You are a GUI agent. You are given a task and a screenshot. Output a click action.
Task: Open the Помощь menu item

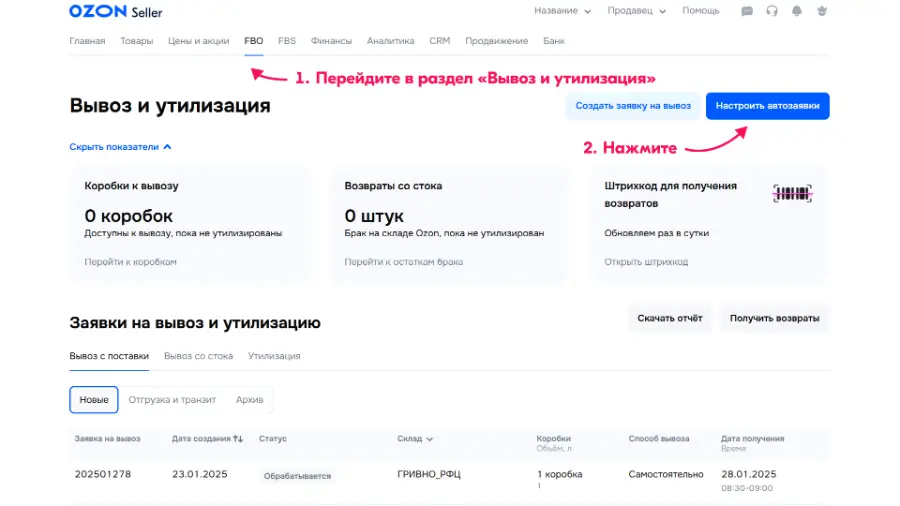click(x=700, y=11)
